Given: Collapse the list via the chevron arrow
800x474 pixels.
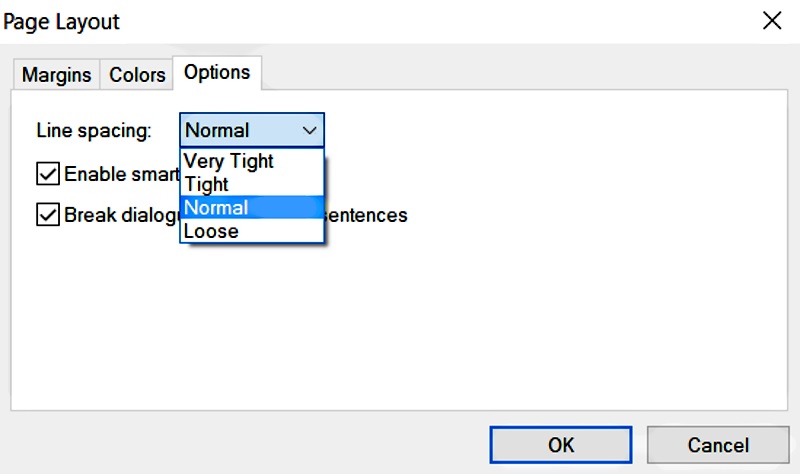Looking at the screenshot, I should point(309,130).
